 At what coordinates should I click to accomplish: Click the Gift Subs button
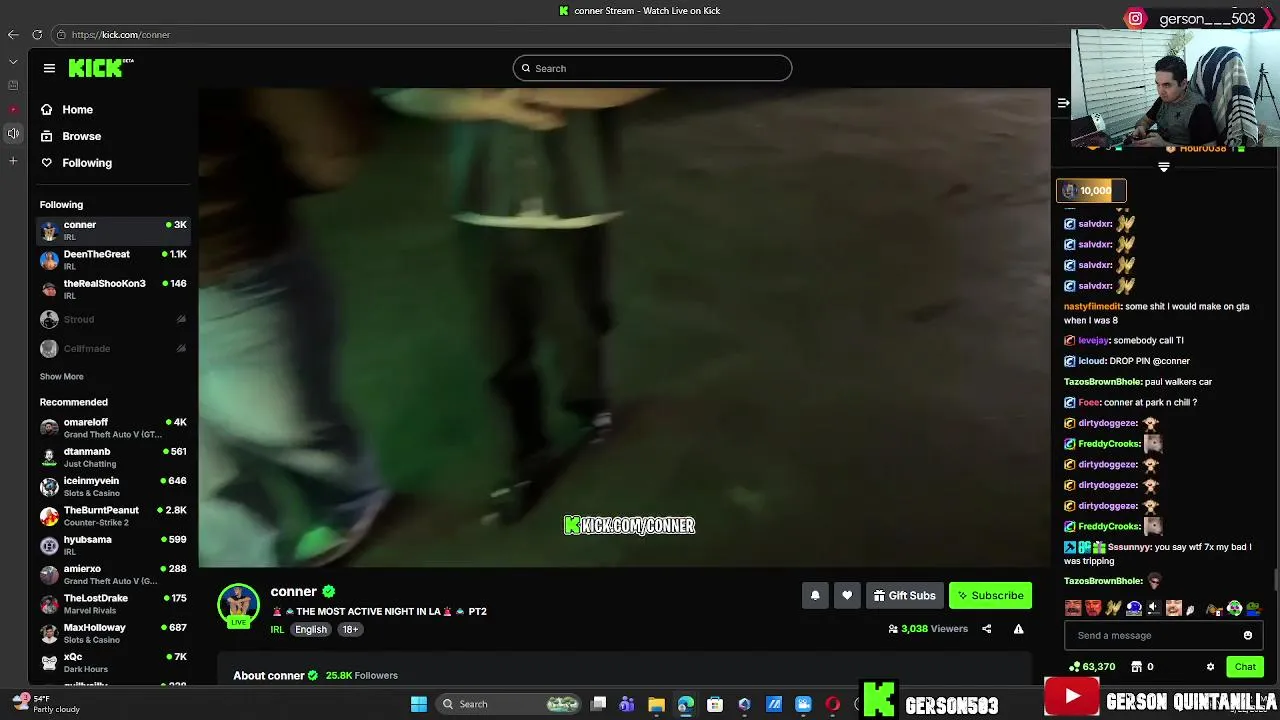(904, 595)
